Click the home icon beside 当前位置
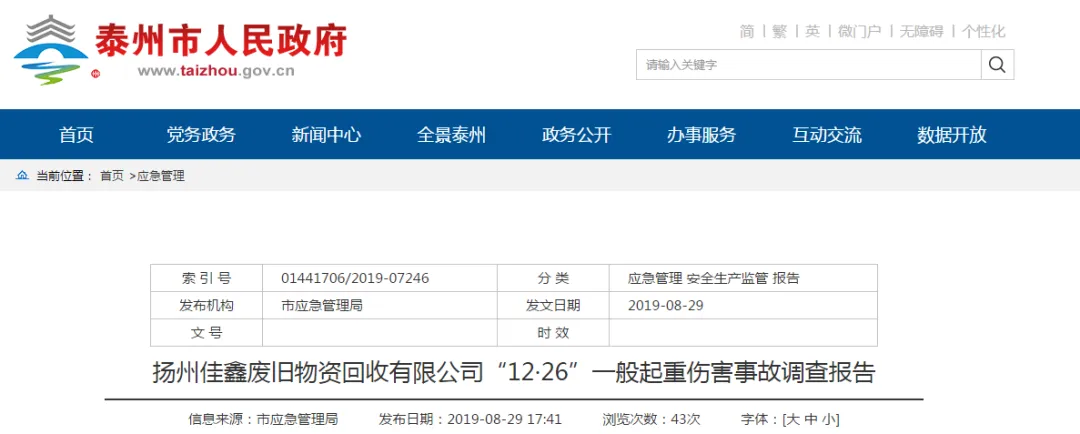 click(22, 176)
